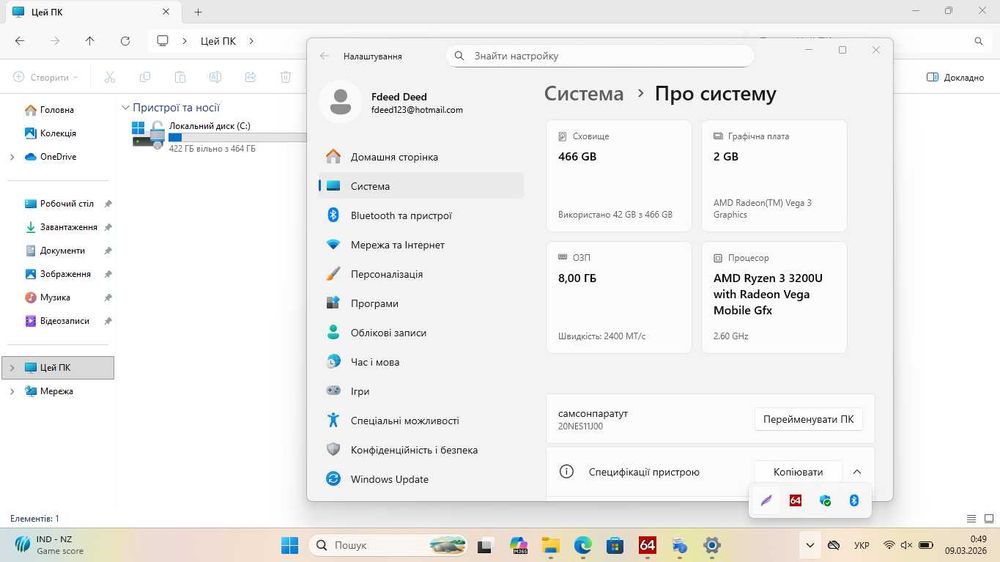Open Bluetooth та пристрої settings

421,216
